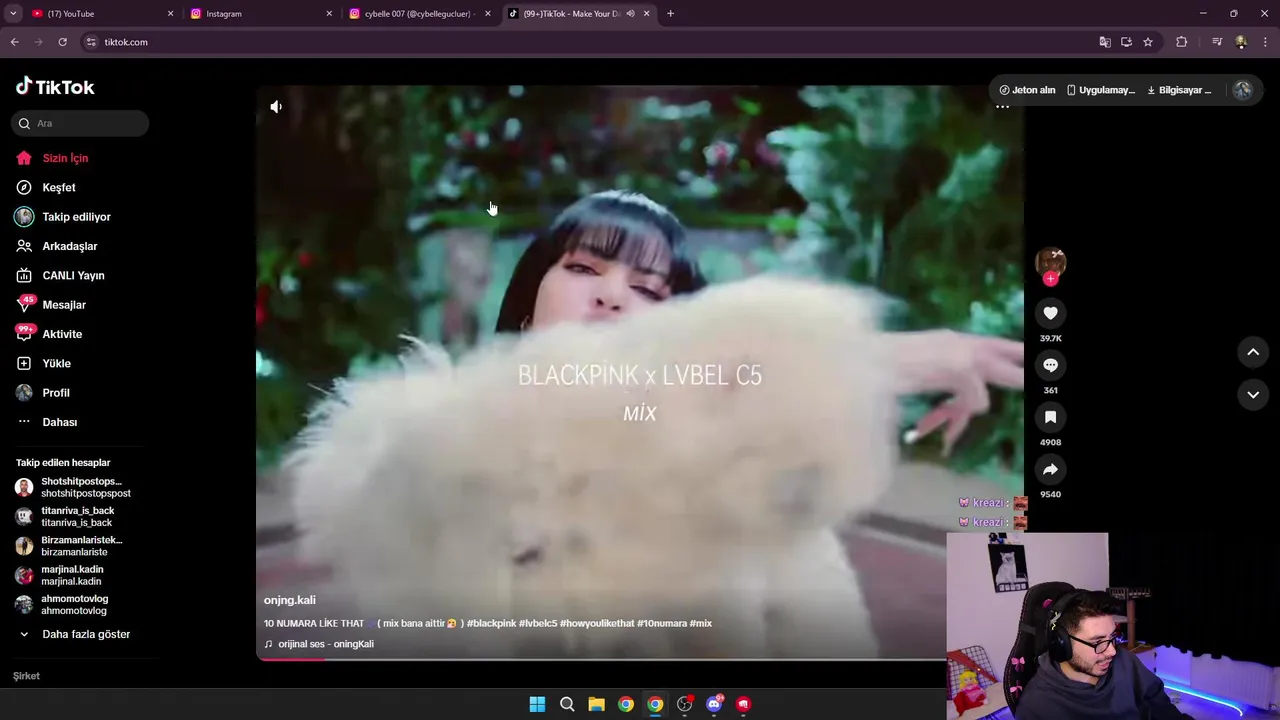Click the #howyoulikethat hashtag
1280x720 pixels.
click(597, 623)
